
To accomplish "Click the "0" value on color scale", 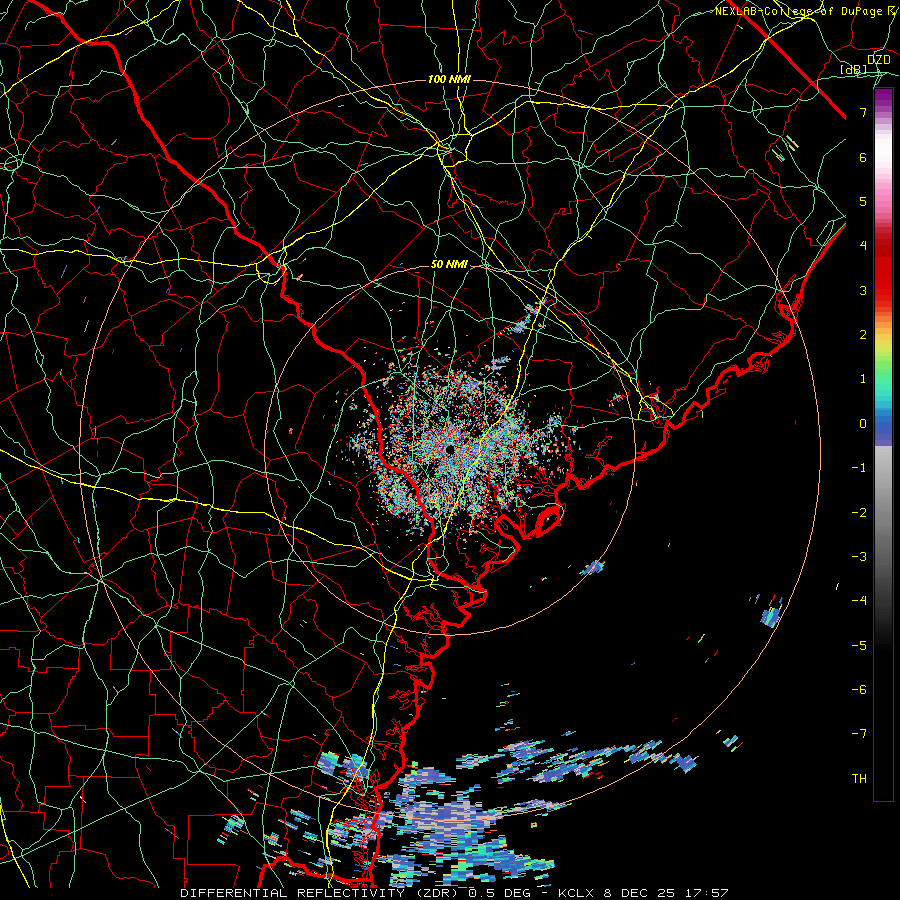I will pyautogui.click(x=863, y=424).
